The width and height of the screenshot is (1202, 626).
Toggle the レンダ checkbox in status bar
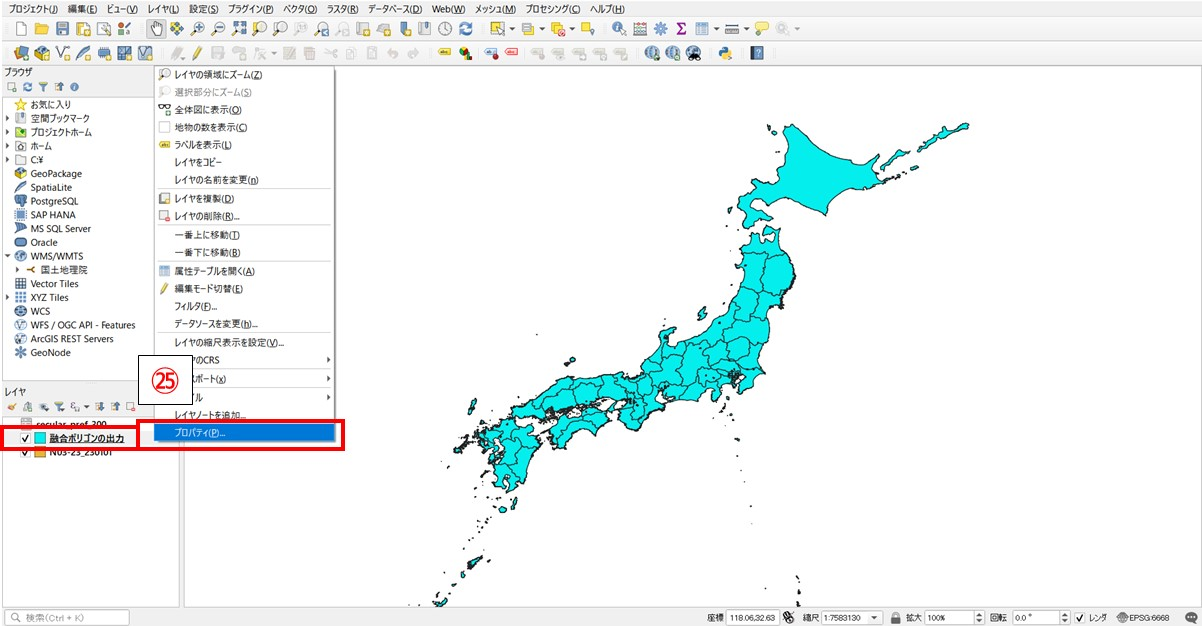[1080, 617]
